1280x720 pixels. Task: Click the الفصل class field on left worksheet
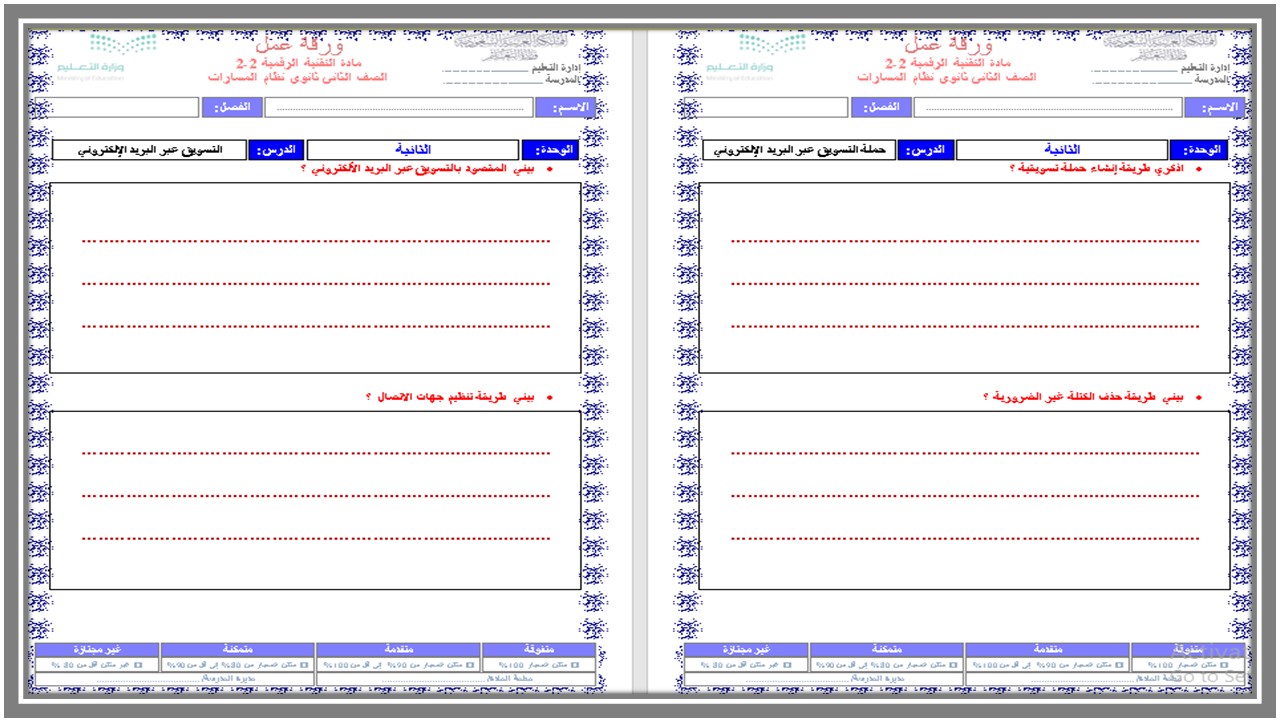tap(116, 108)
